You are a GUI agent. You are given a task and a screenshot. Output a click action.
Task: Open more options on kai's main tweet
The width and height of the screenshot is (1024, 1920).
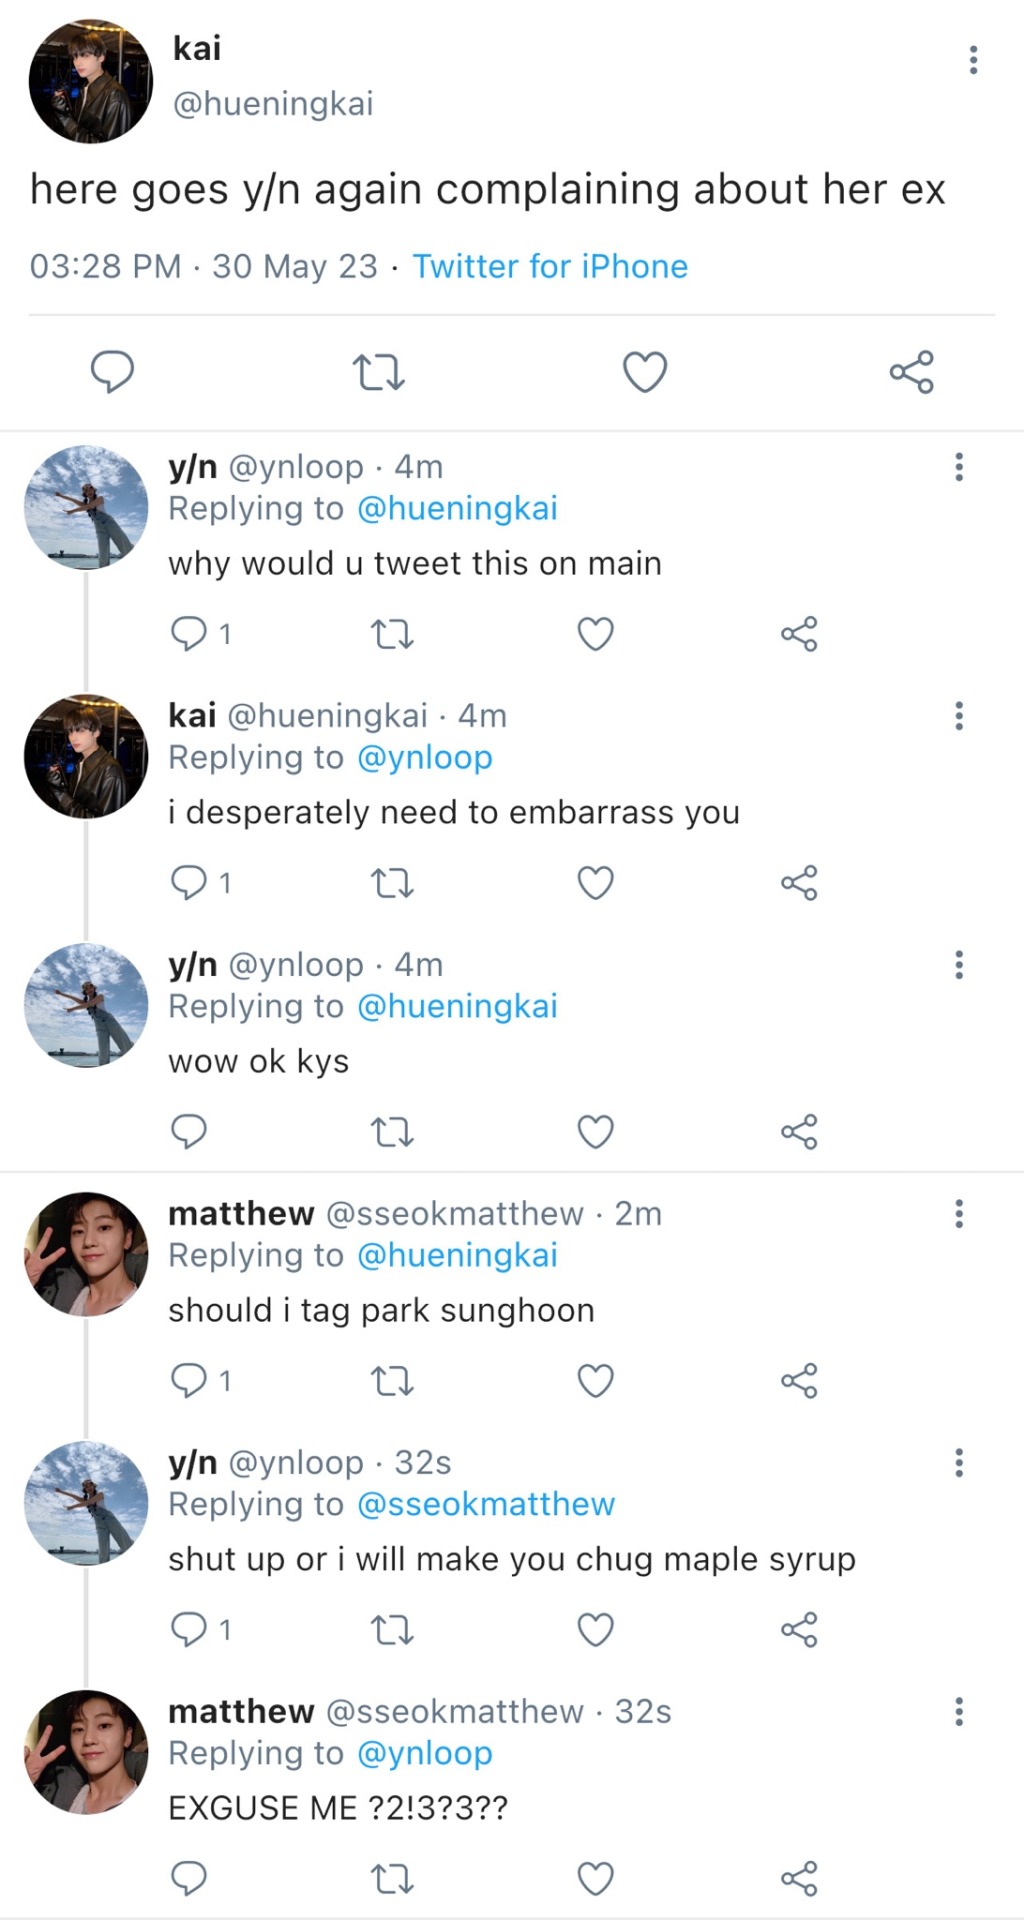(x=973, y=60)
